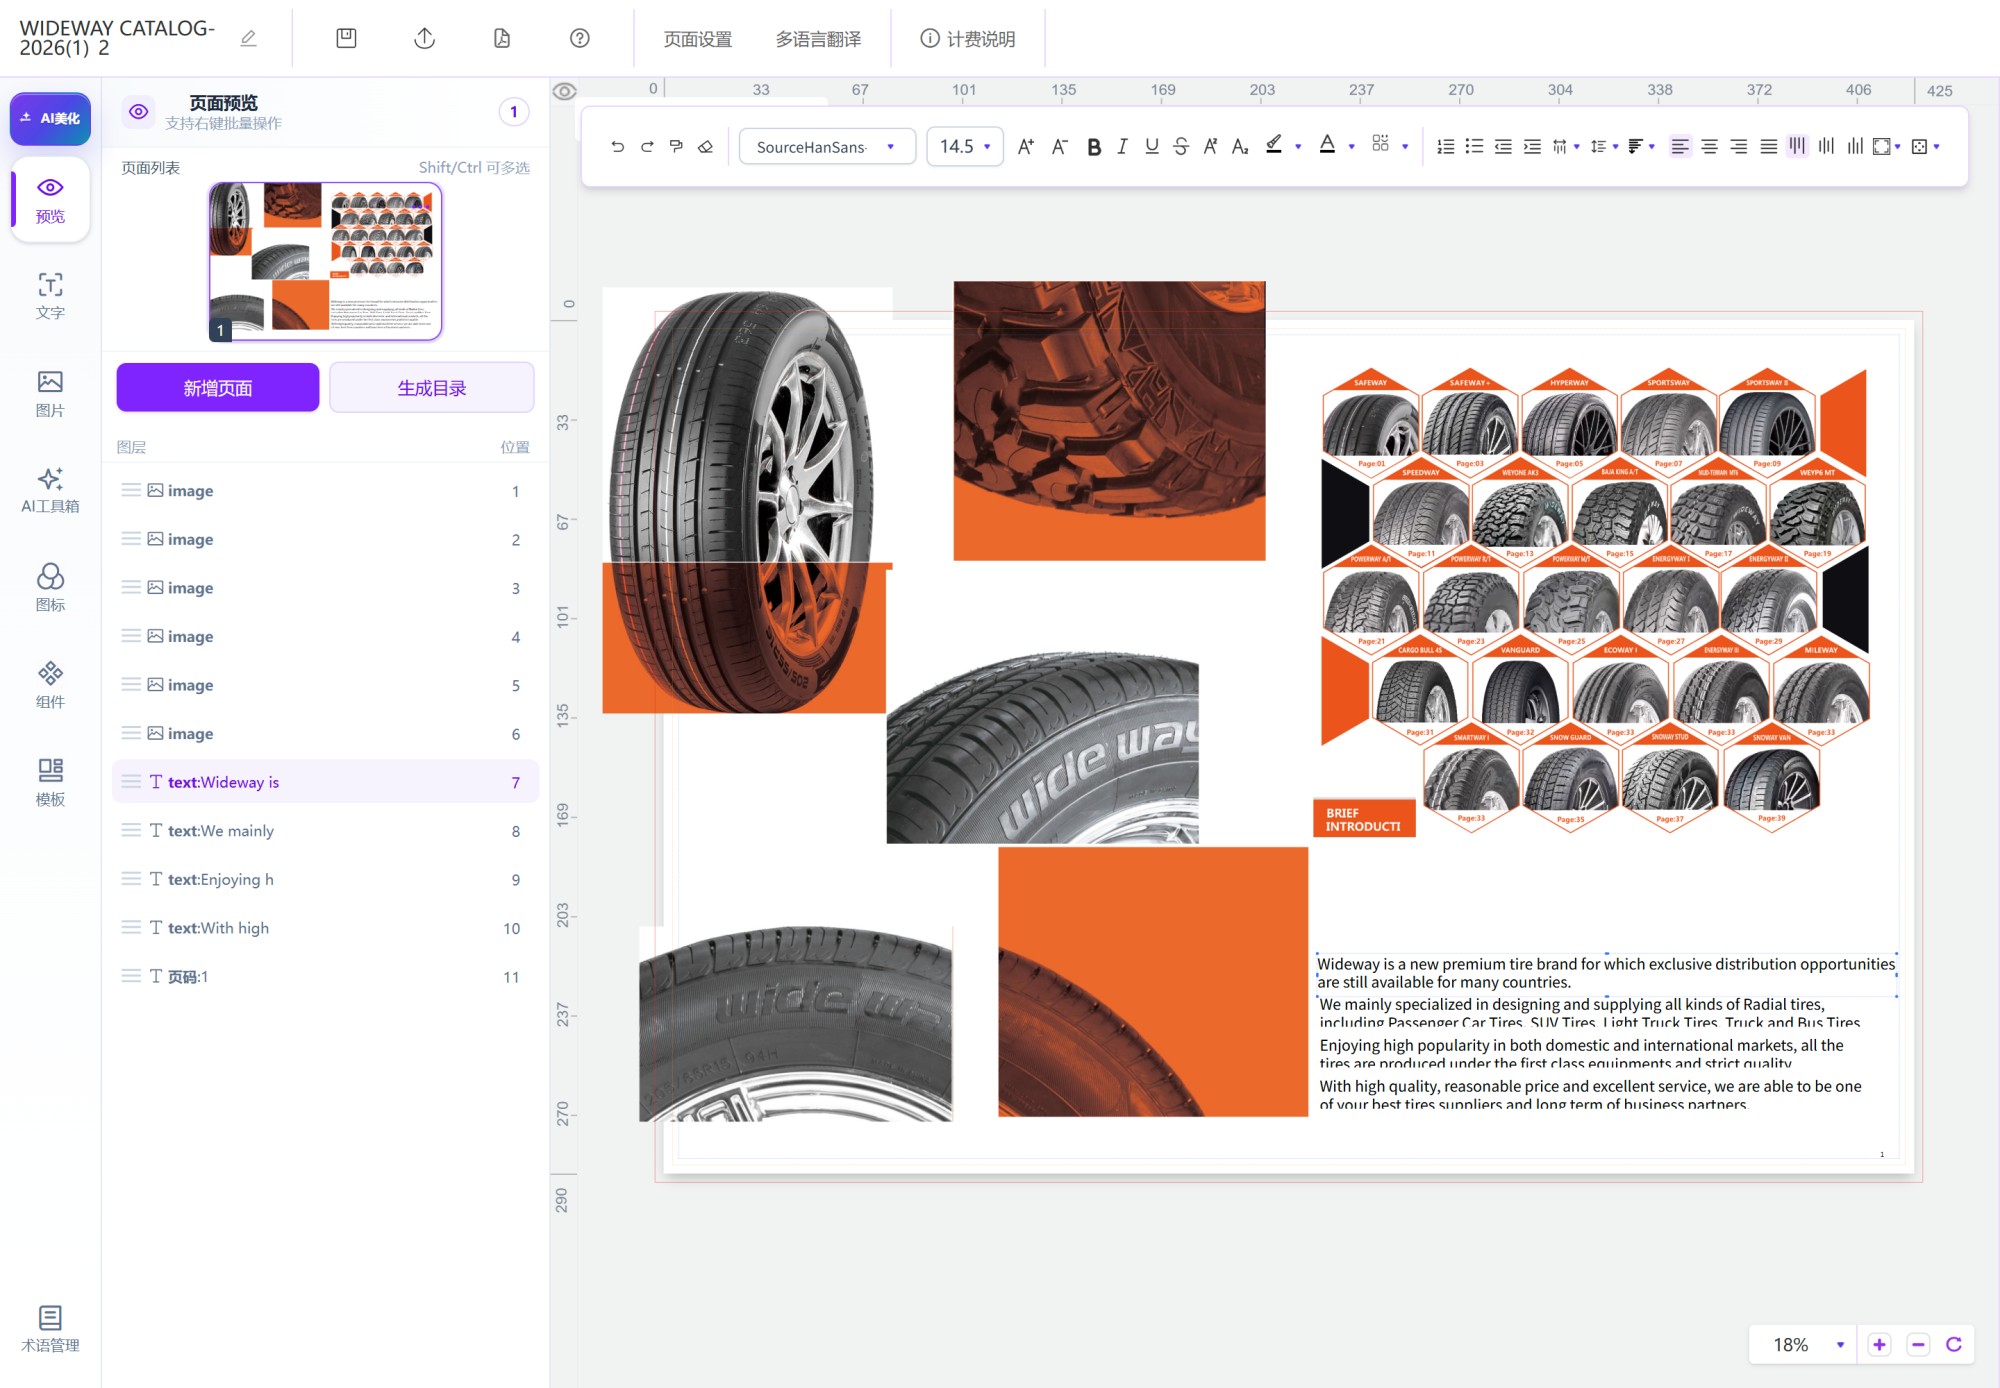Image resolution: width=2000 pixels, height=1388 pixels.
Task: Open the 文字 text sidebar tab
Action: tap(50, 296)
